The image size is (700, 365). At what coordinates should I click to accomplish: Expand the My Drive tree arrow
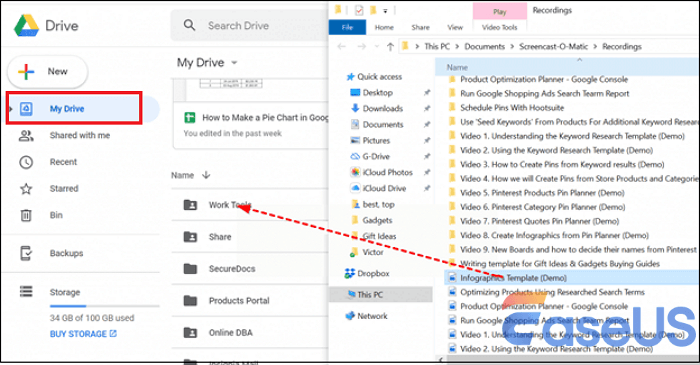(11, 109)
